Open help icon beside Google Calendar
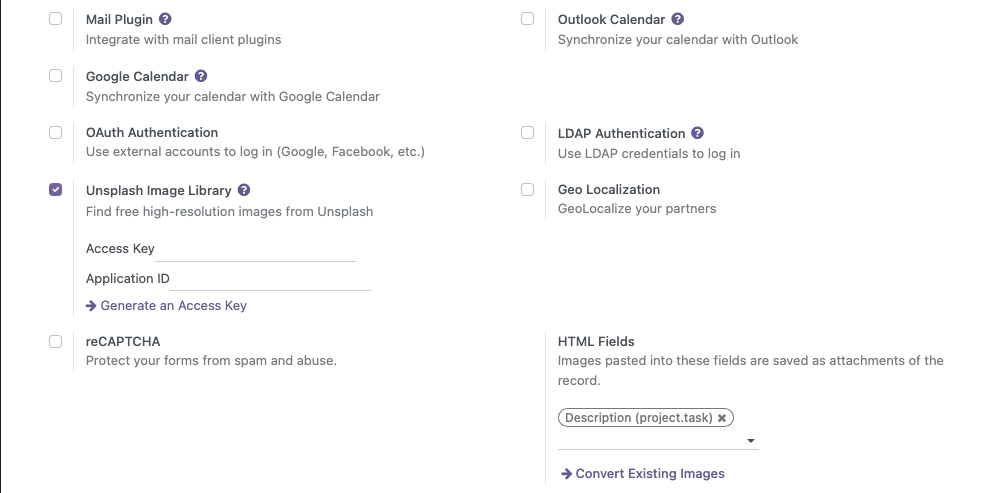 (201, 76)
